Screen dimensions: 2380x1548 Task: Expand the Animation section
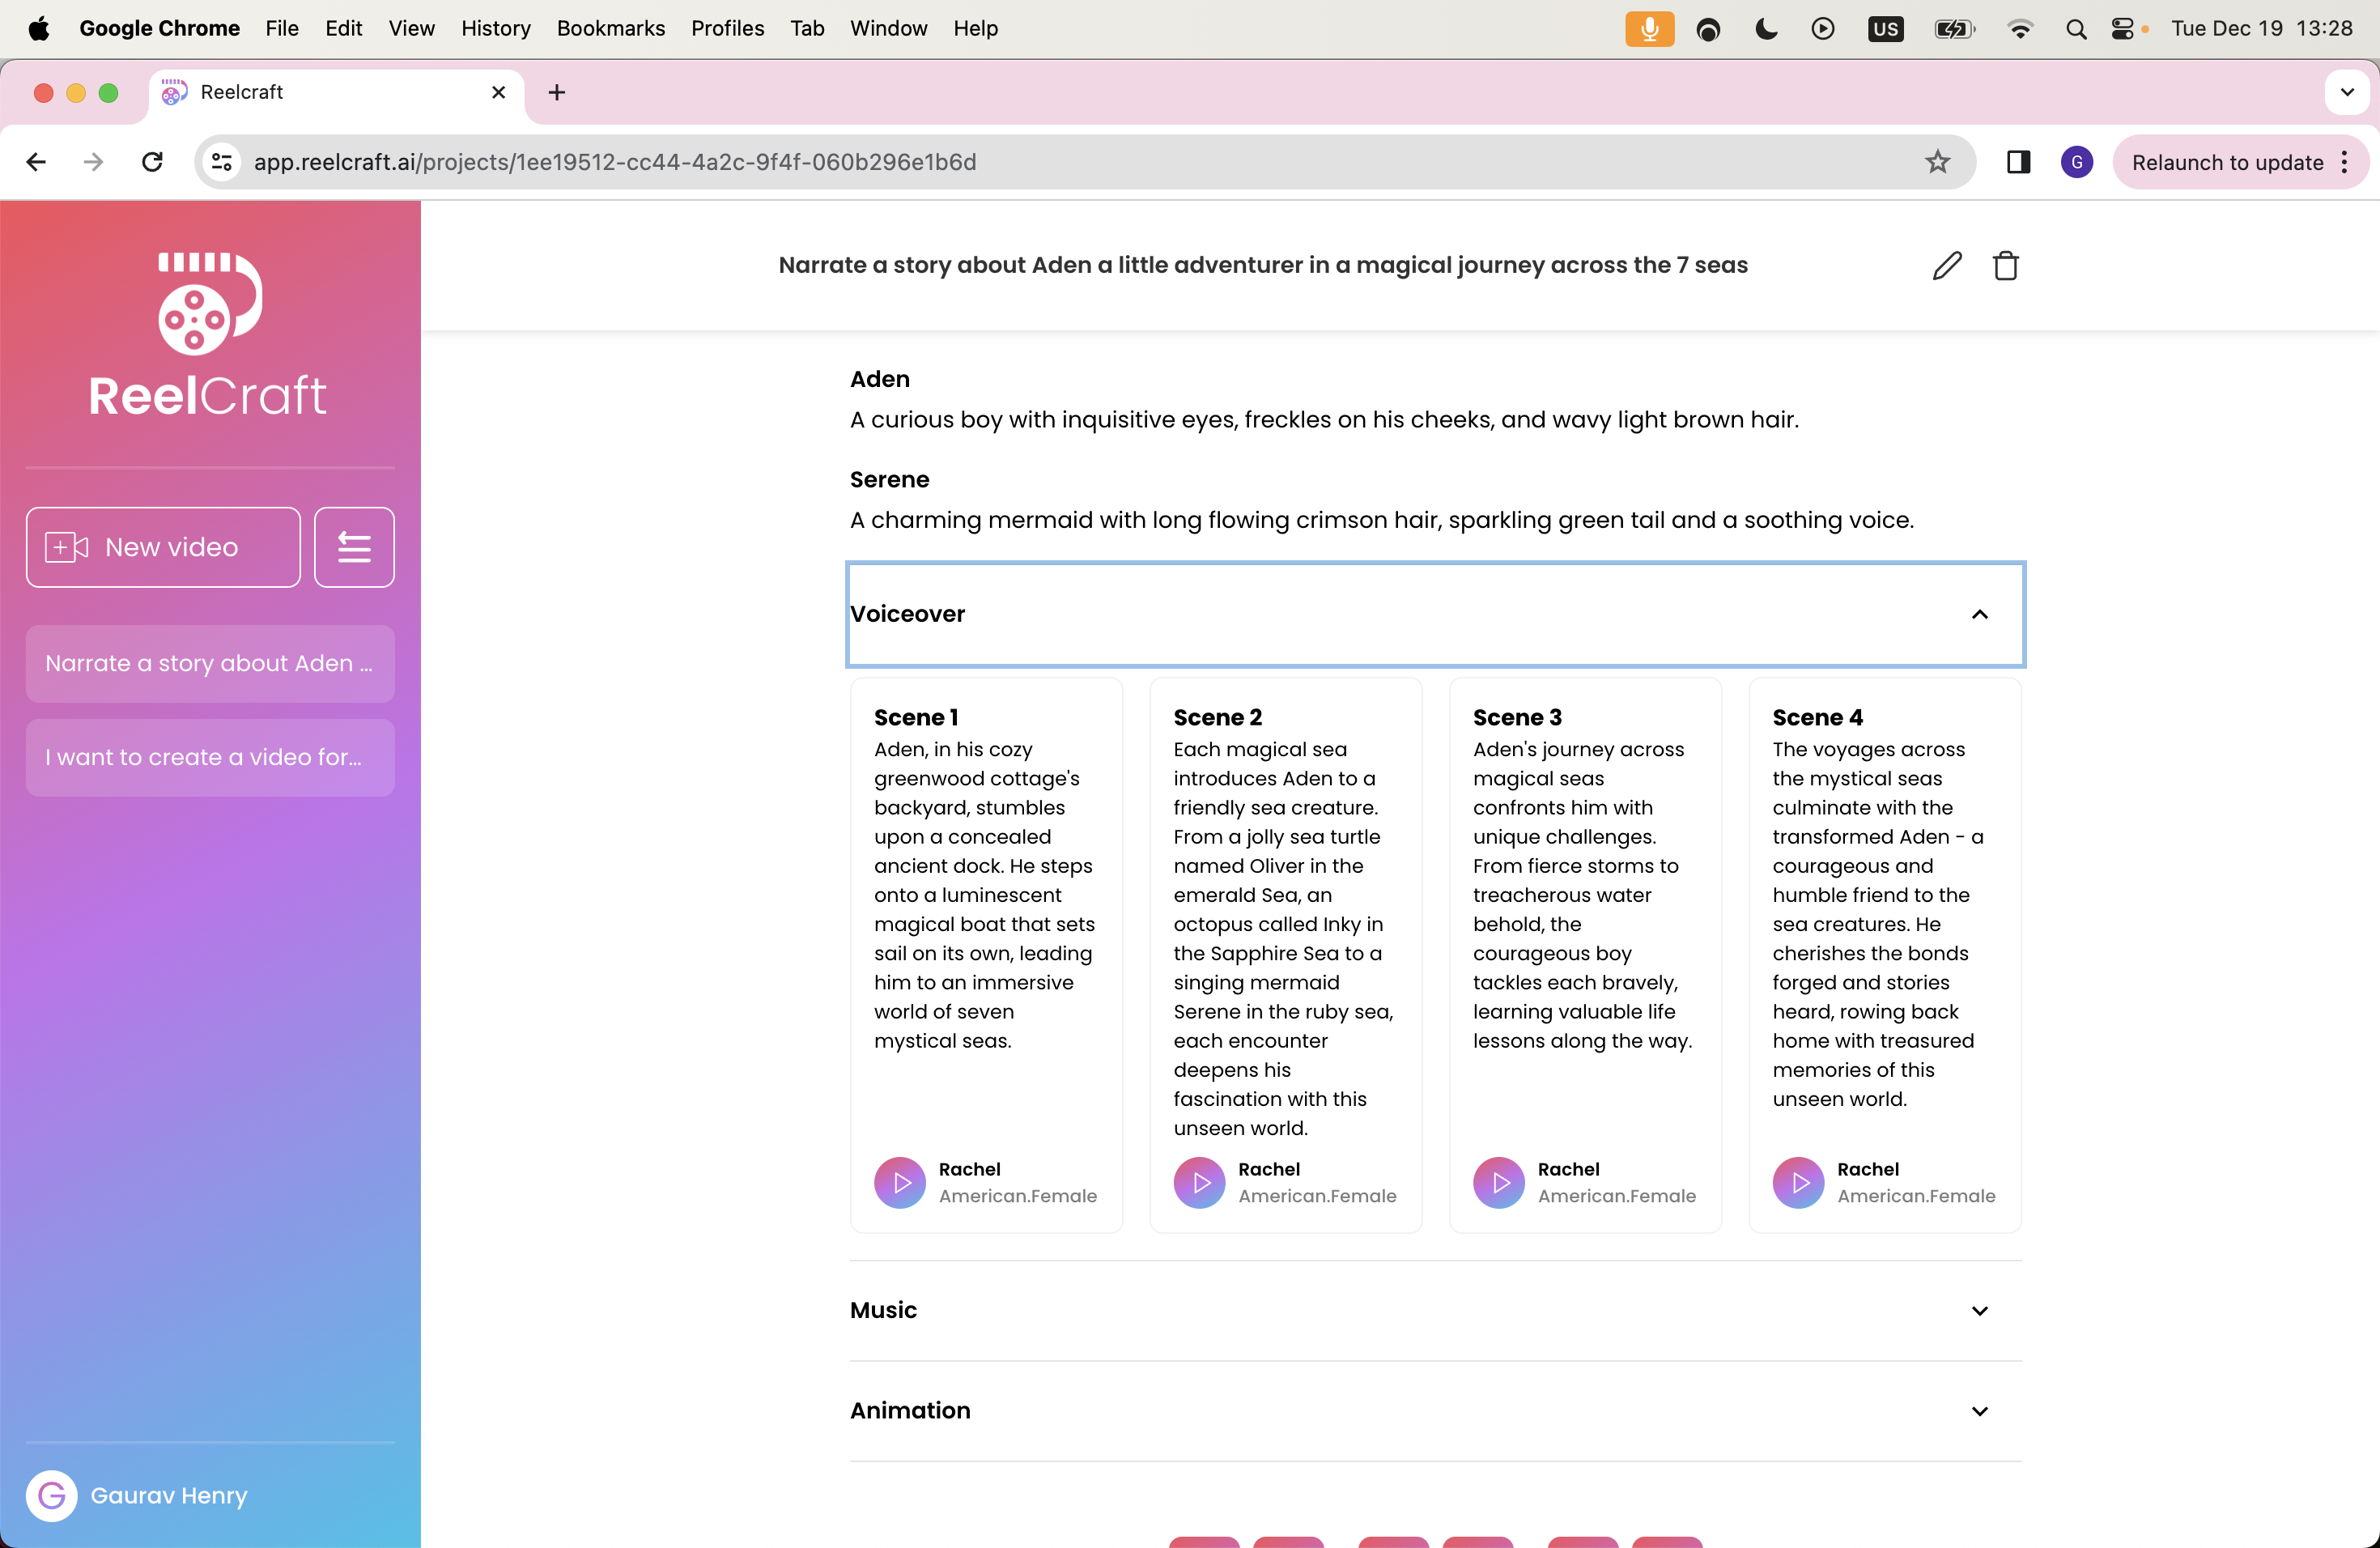(1979, 1411)
